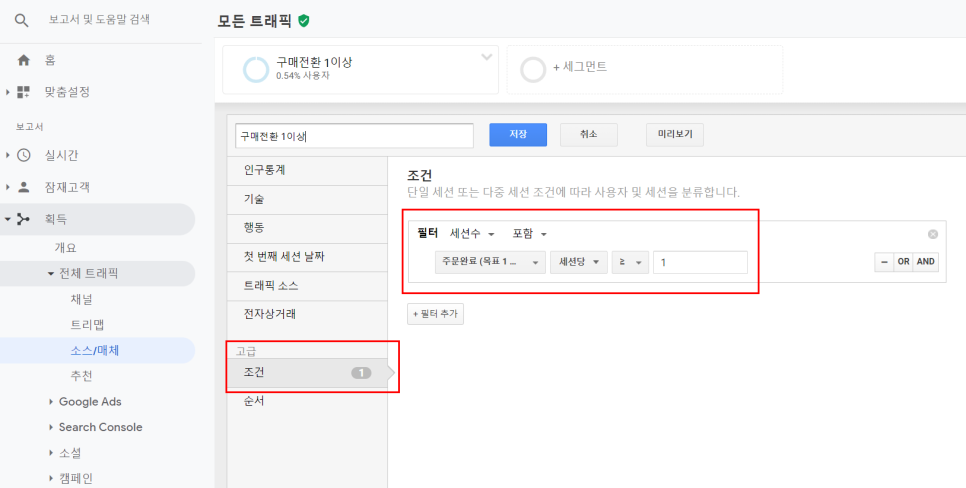This screenshot has height=488, width=966.
Task: Open the ≥ comparison operator dropdown
Action: pos(630,262)
